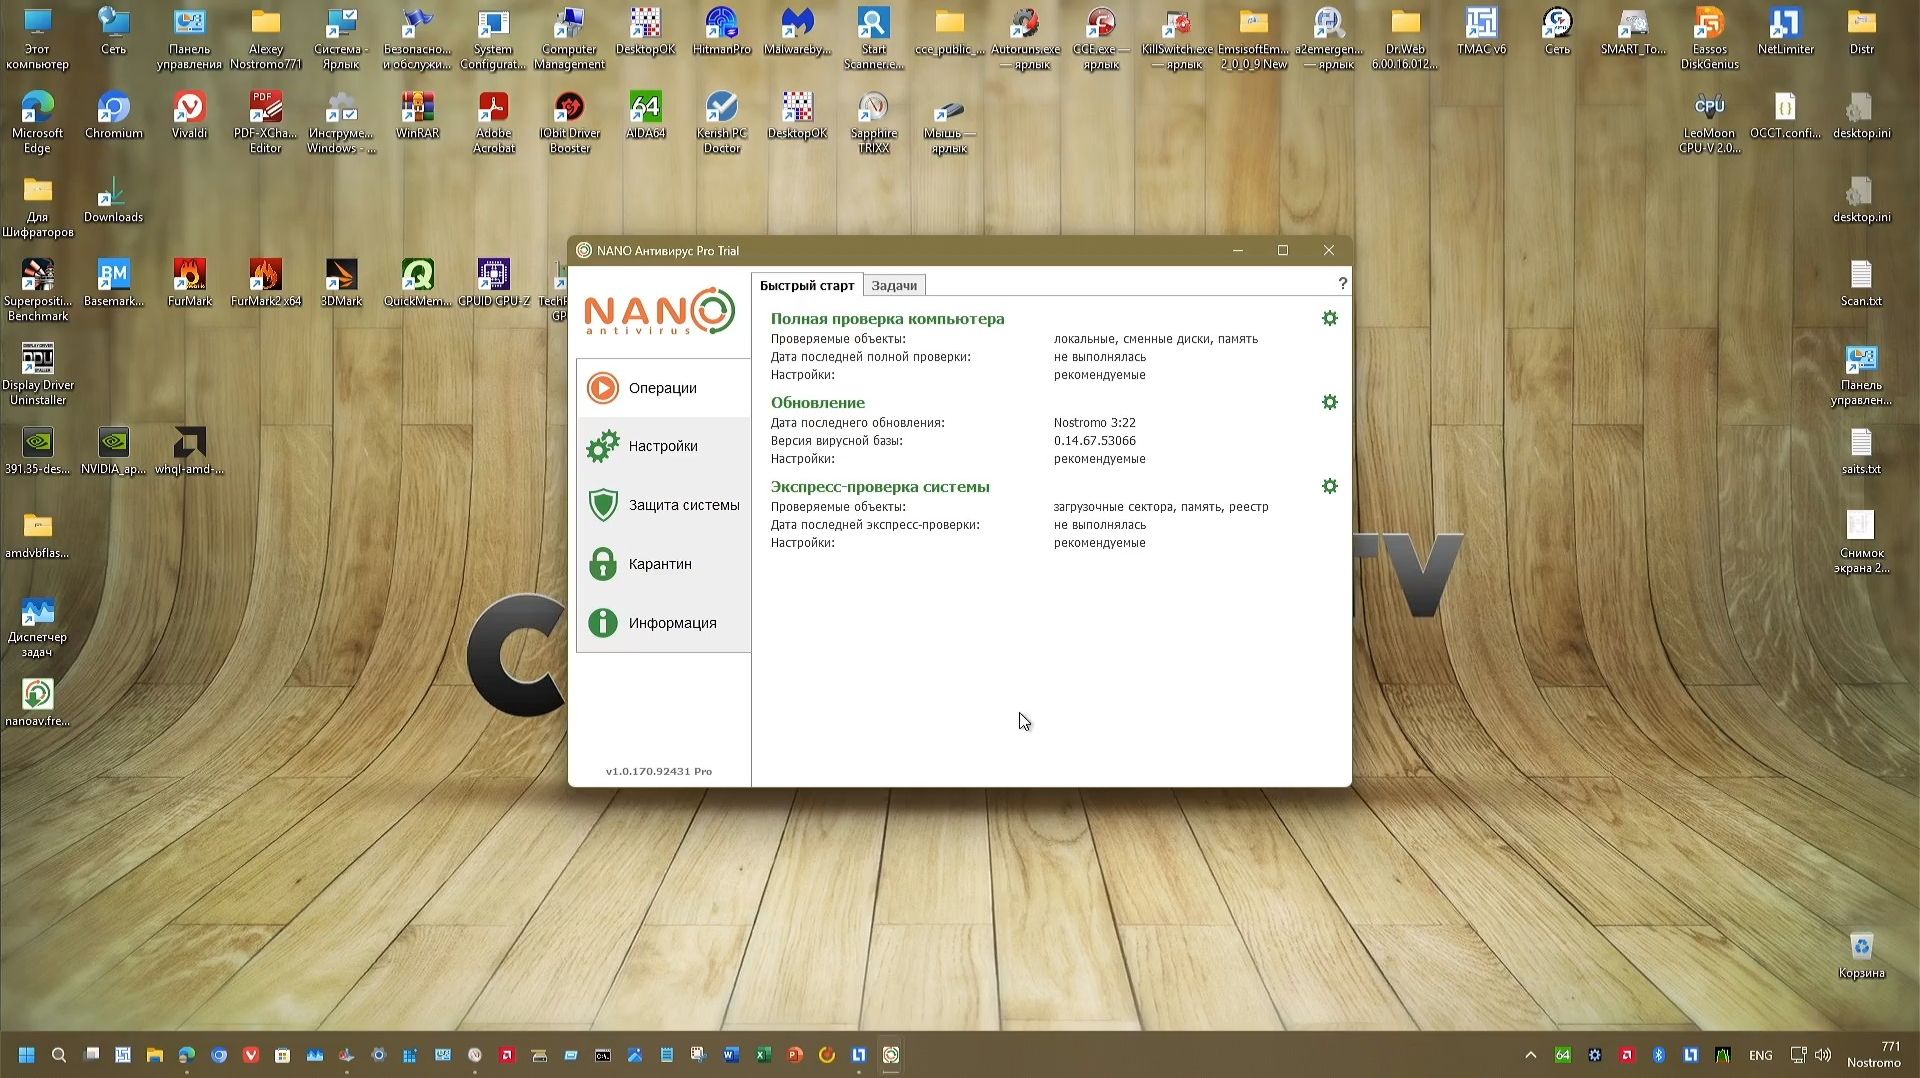The height and width of the screenshot is (1078, 1920).
Task: Select the Chromium desktop icon
Action: point(114,115)
